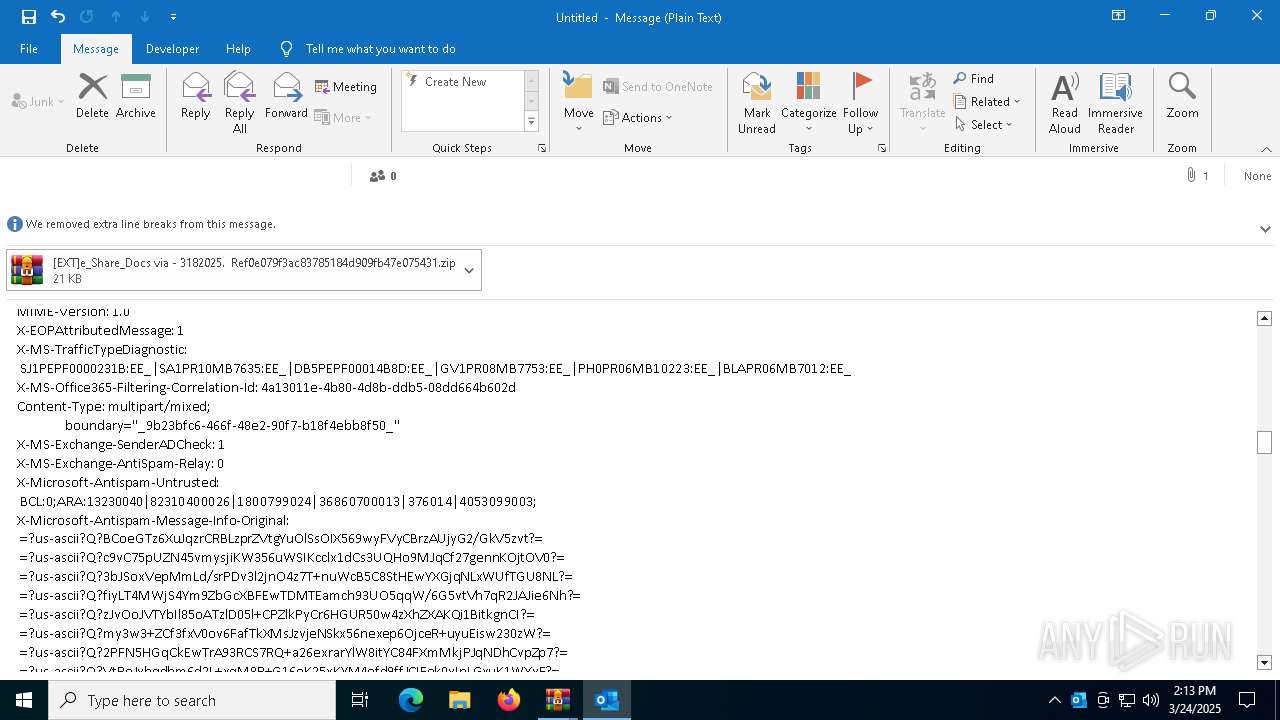1280x720 pixels.
Task: Open the notification center
Action: [x=1247, y=700]
